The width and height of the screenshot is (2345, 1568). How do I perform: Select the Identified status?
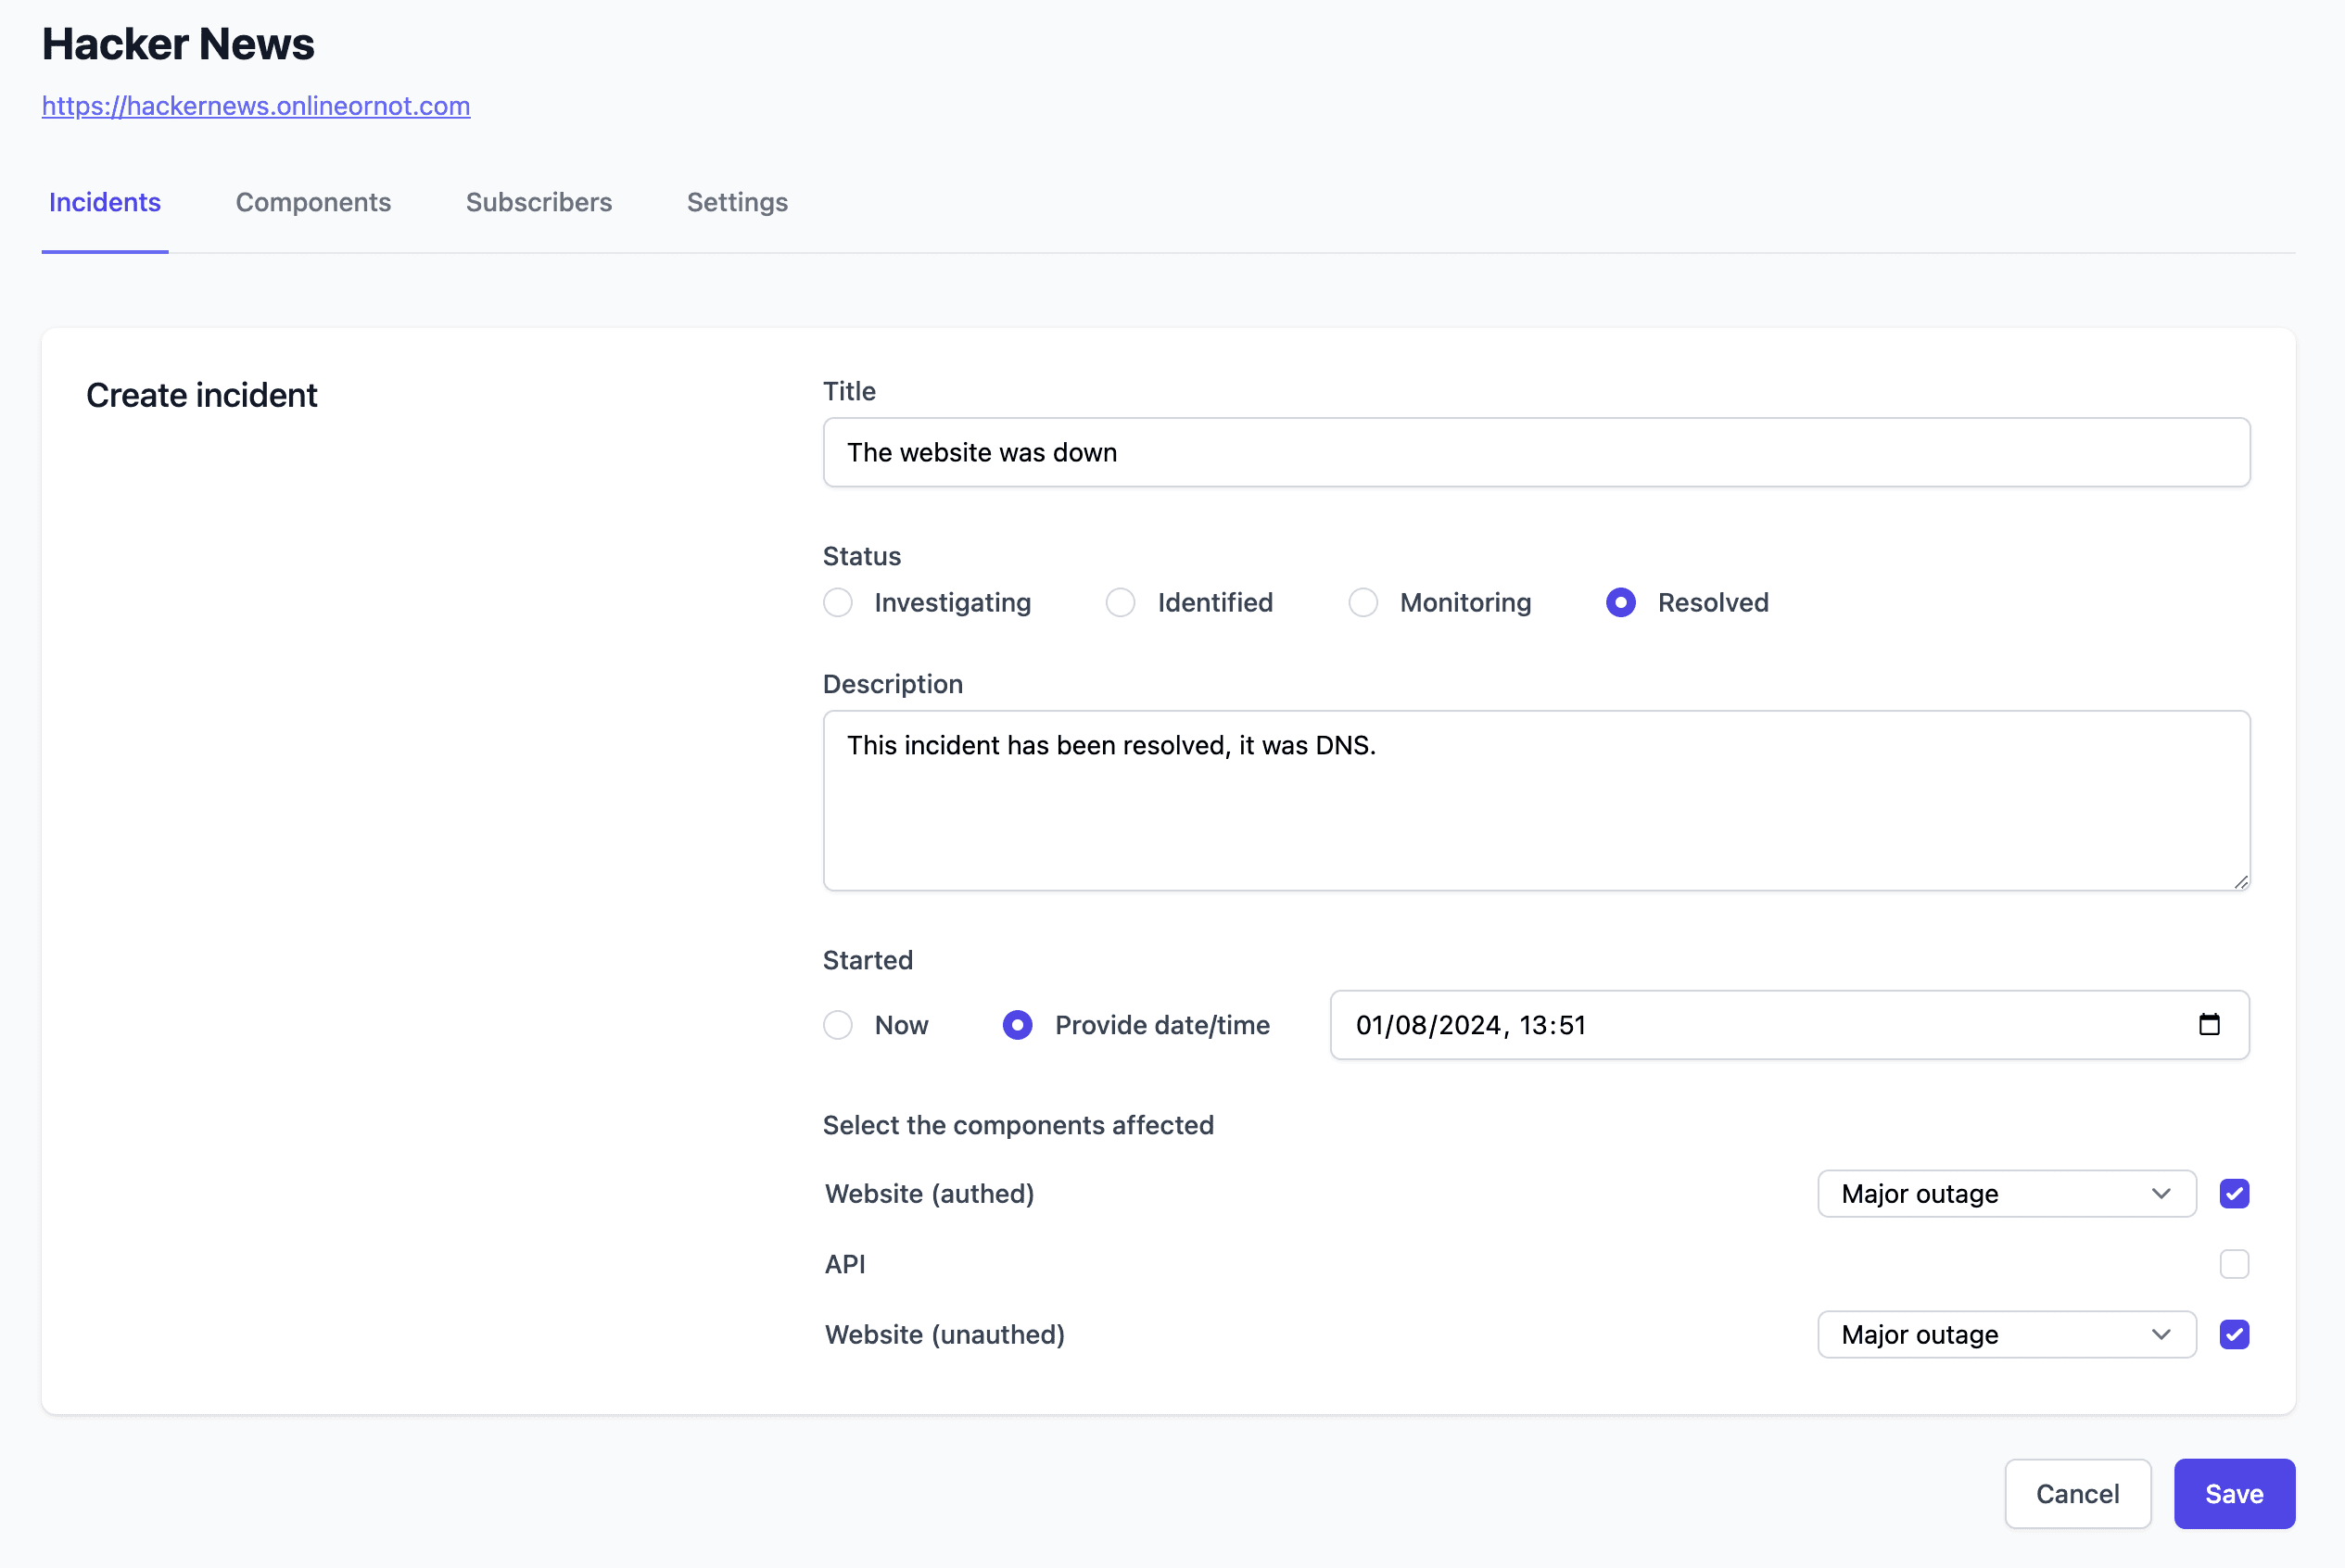pyautogui.click(x=1120, y=602)
